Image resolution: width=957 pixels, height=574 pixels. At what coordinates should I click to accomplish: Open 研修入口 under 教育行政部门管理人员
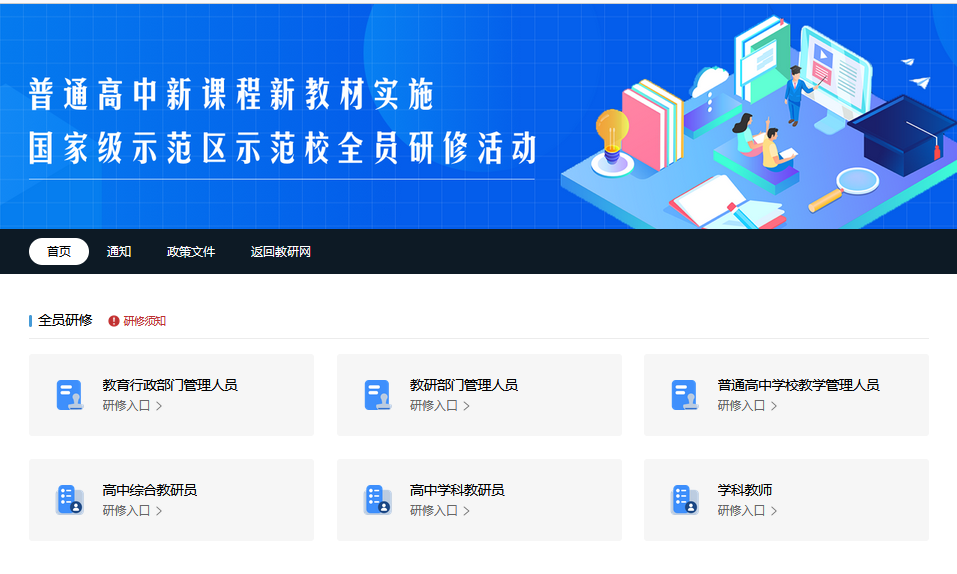point(132,406)
